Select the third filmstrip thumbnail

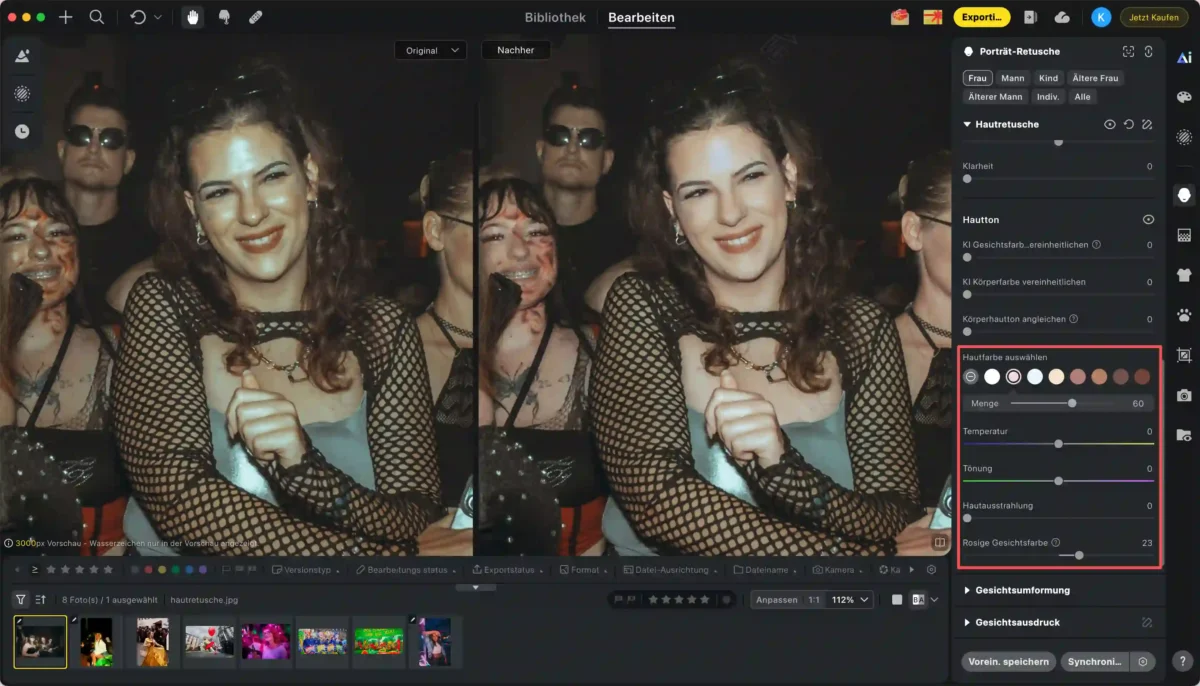pyautogui.click(x=153, y=641)
